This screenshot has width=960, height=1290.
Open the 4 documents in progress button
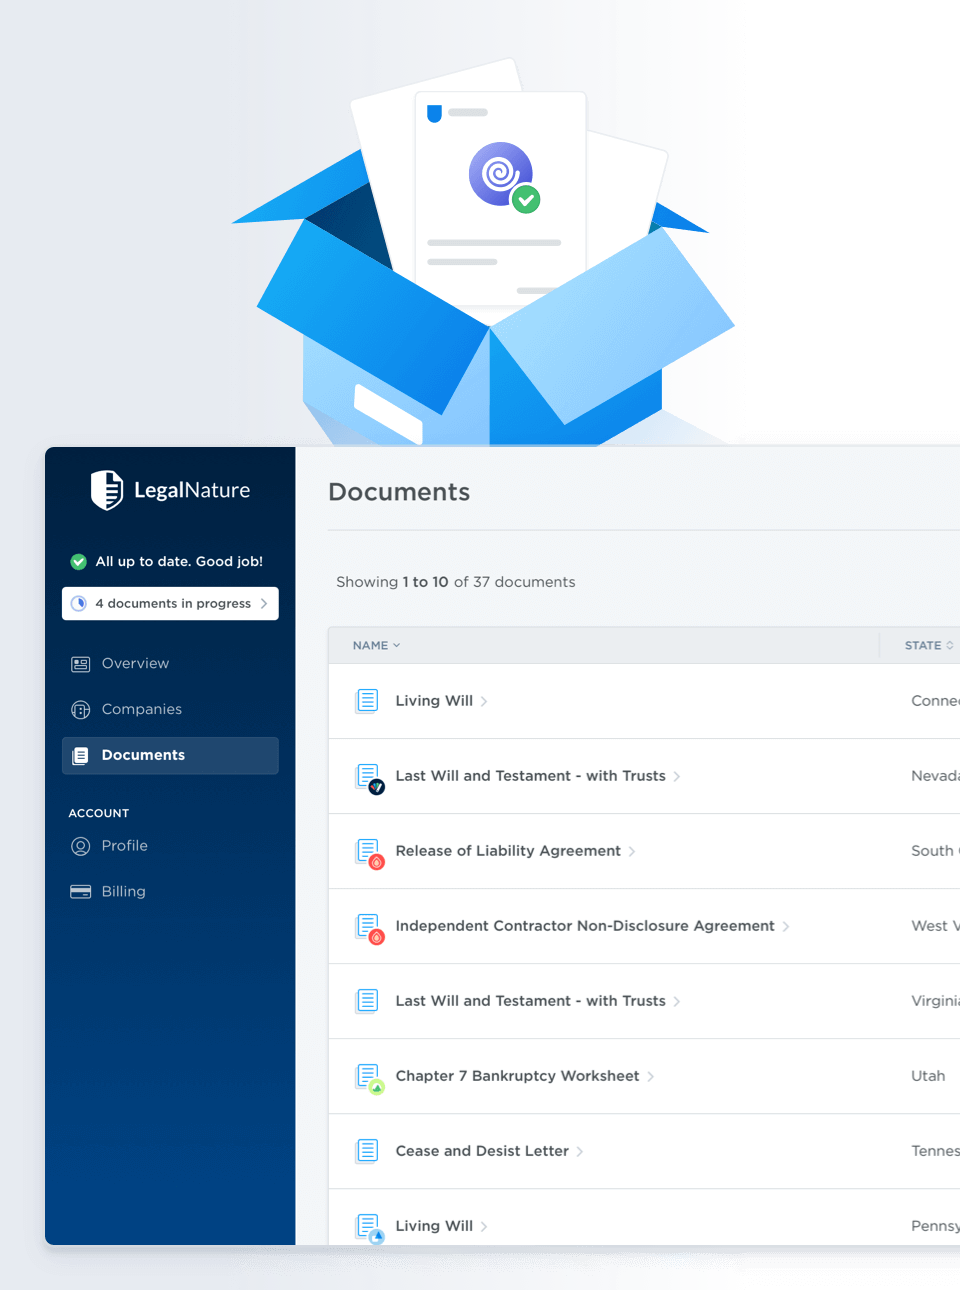[170, 604]
